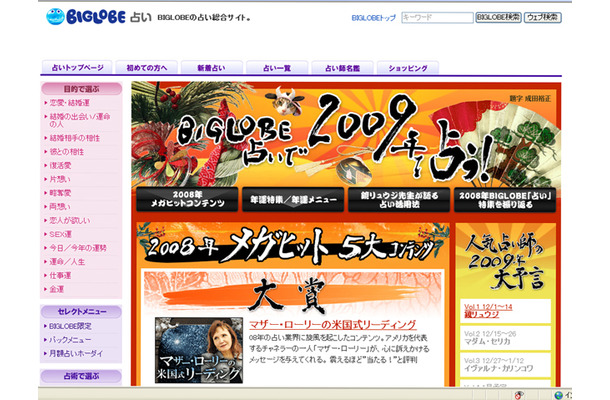Screen dimensions: 610x400
Task: Open 今日／今年の運勢 in the sidebar
Action: pos(78,248)
